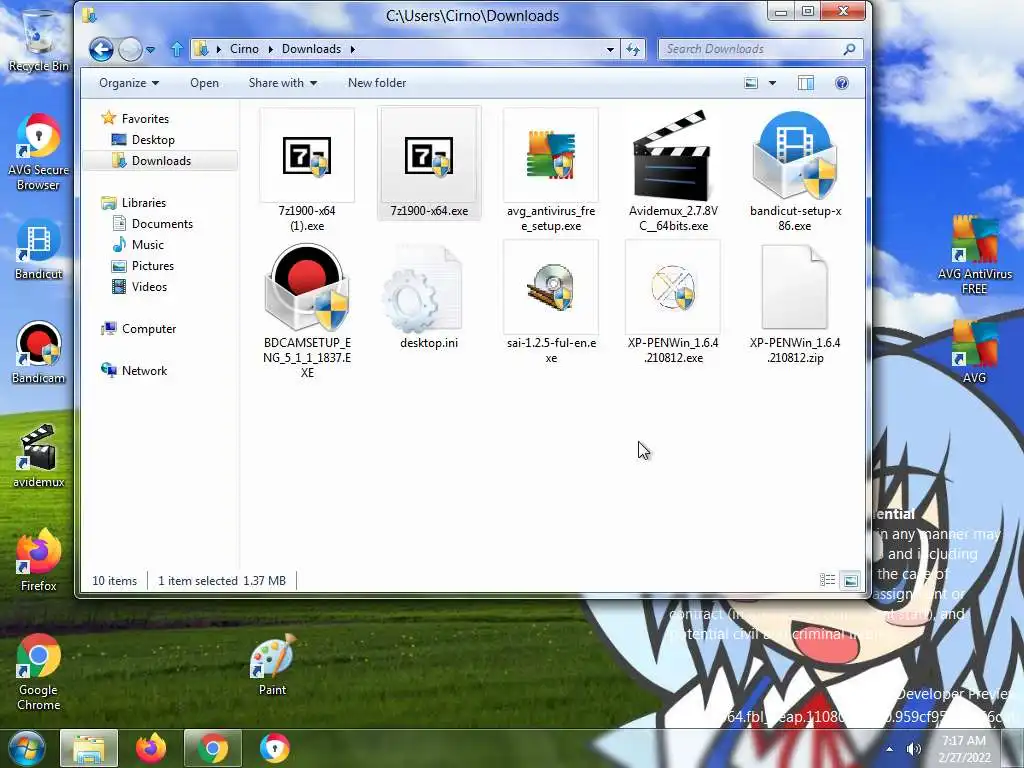Image resolution: width=1024 pixels, height=768 pixels.
Task: Click Open in the toolbar
Action: 204,83
